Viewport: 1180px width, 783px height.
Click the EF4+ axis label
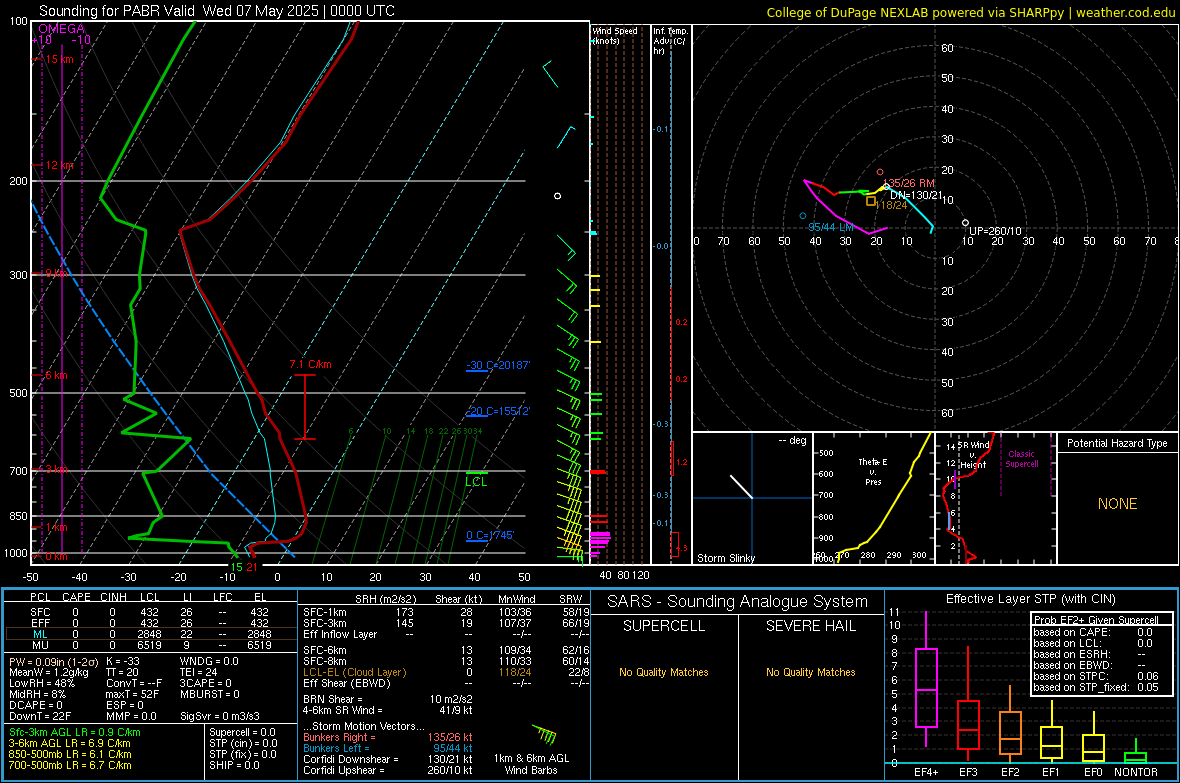point(926,772)
